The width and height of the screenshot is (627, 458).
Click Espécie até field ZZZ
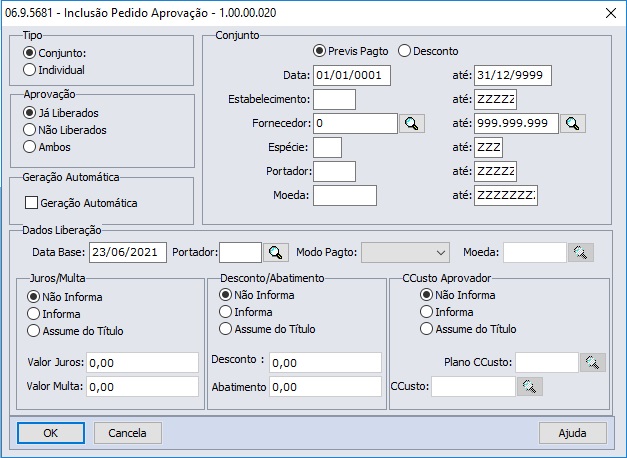[489, 148]
